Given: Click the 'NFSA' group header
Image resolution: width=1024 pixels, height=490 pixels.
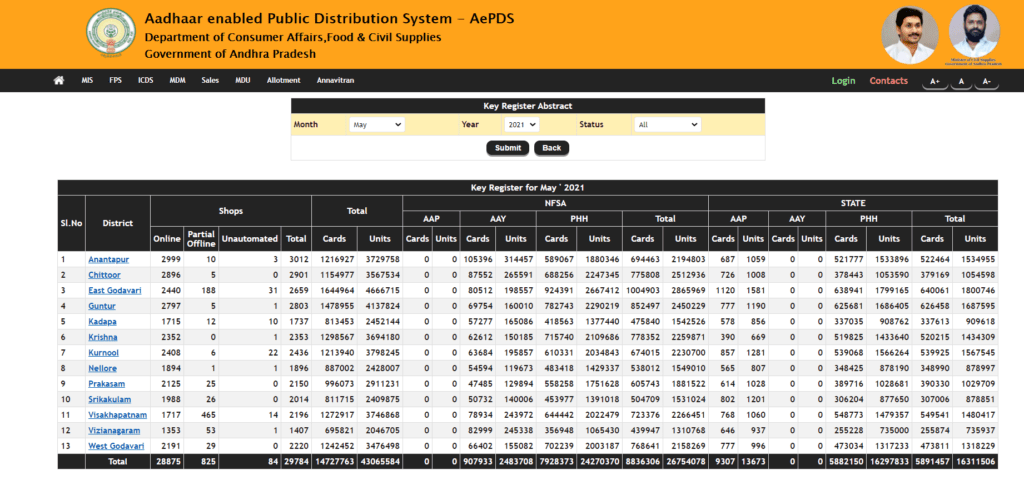Looking at the screenshot, I should coord(555,203).
